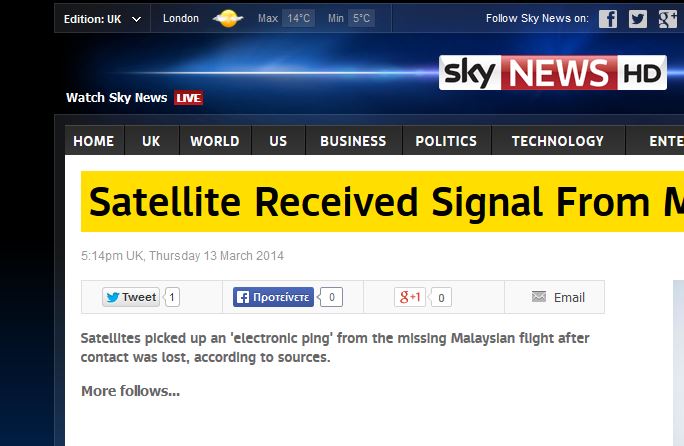This screenshot has height=446, width=684.
Task: Expand the Edition: UK dropdown
Action: (x=102, y=19)
